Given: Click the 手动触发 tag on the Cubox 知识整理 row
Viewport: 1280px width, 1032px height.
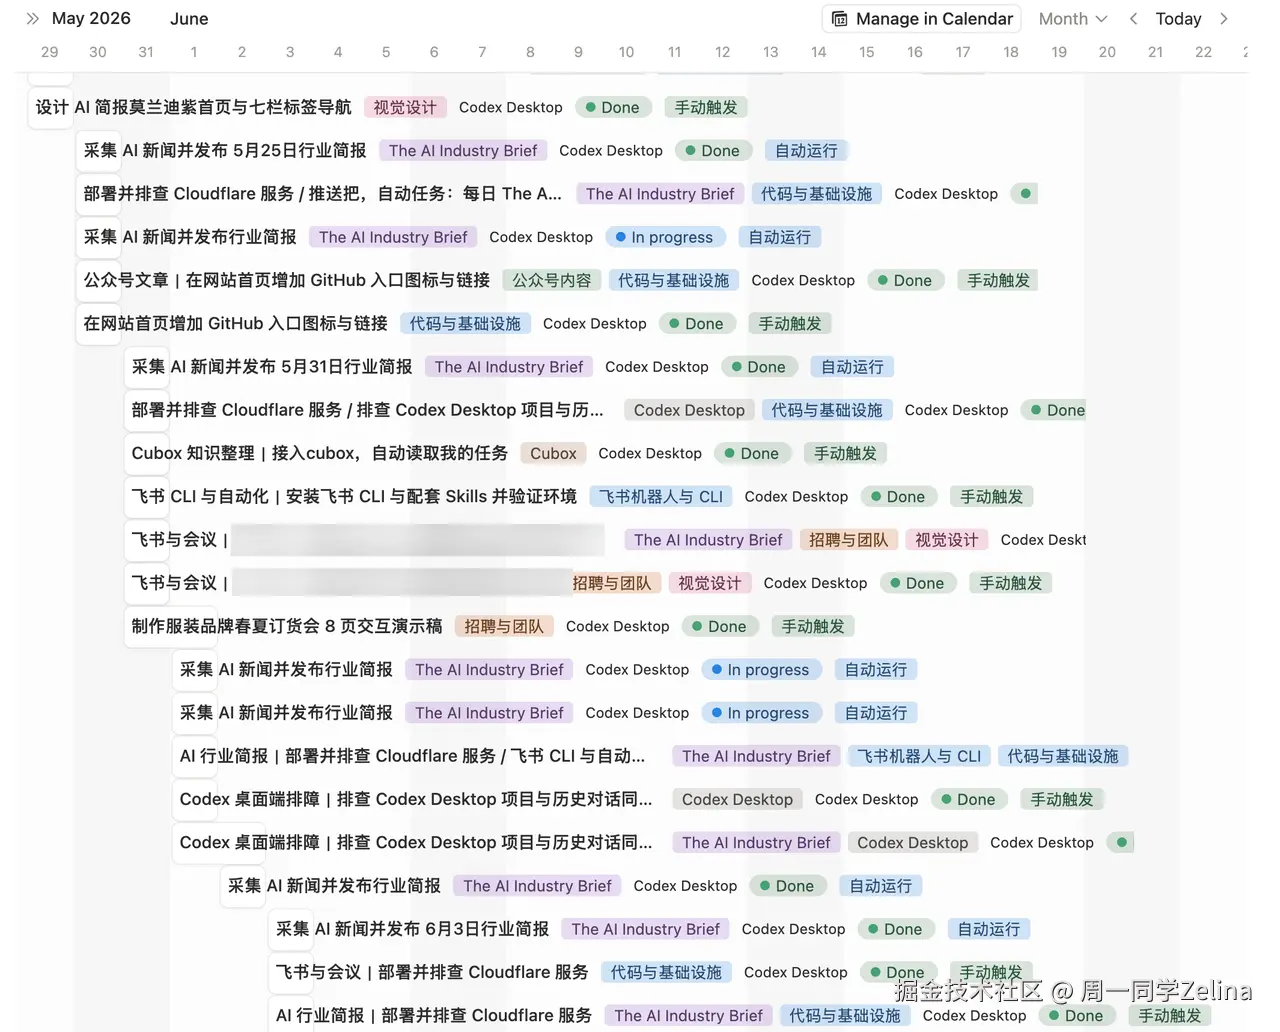Looking at the screenshot, I should [845, 453].
